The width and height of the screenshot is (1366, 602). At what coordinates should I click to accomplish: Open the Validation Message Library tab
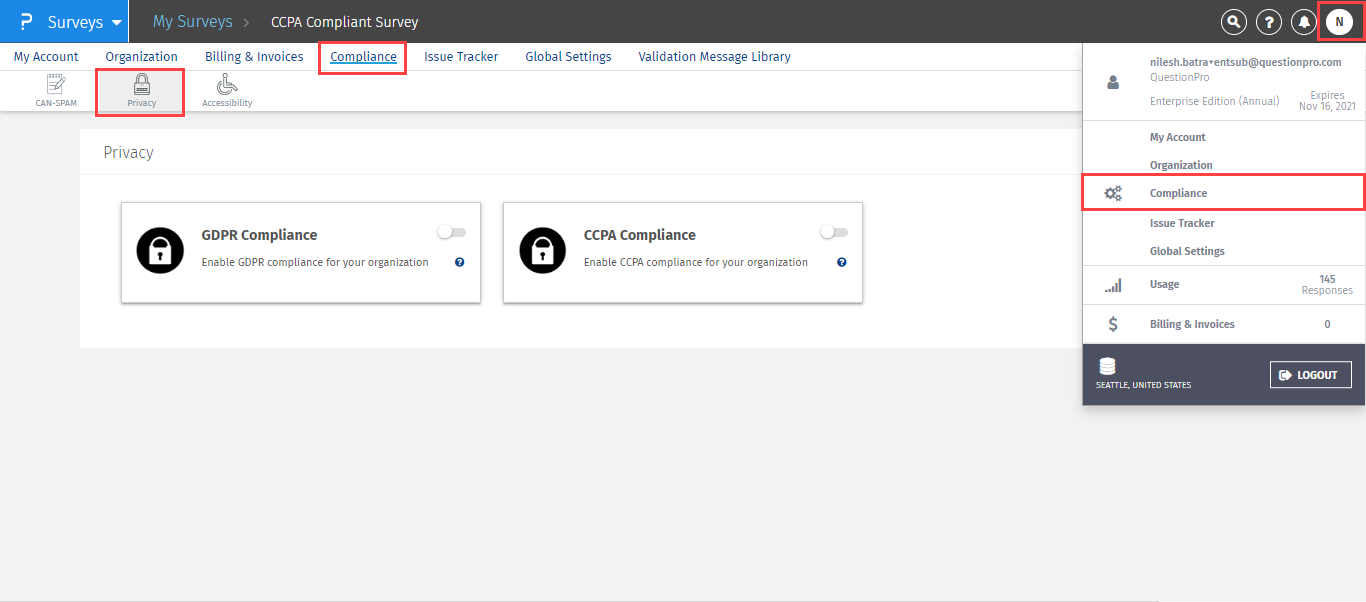(714, 57)
